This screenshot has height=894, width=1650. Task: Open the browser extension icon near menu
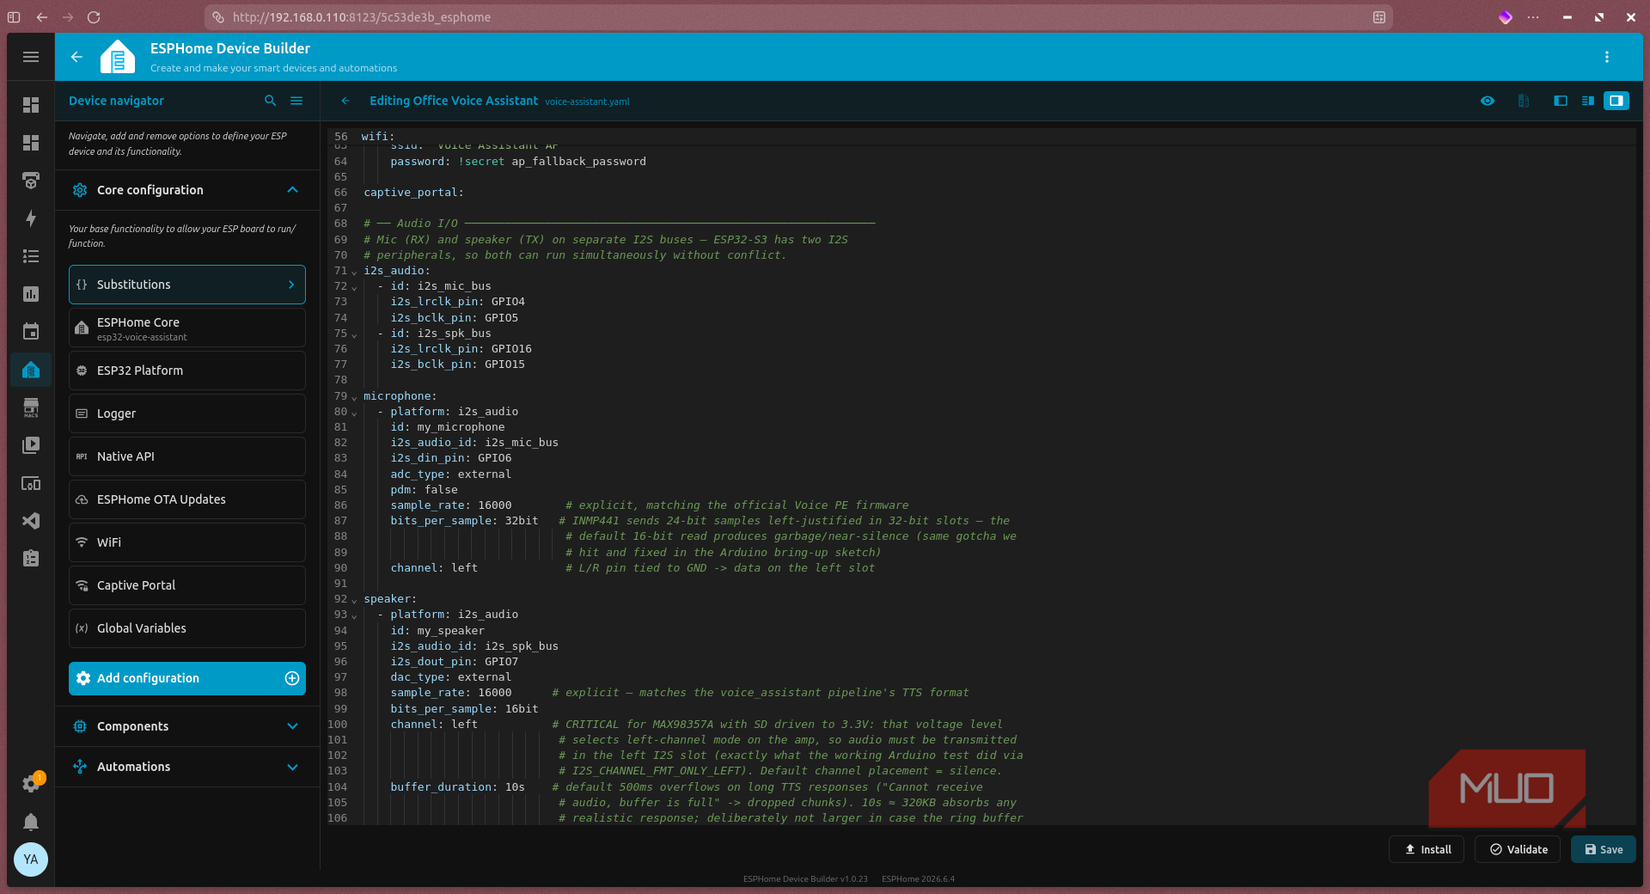[x=1505, y=17]
